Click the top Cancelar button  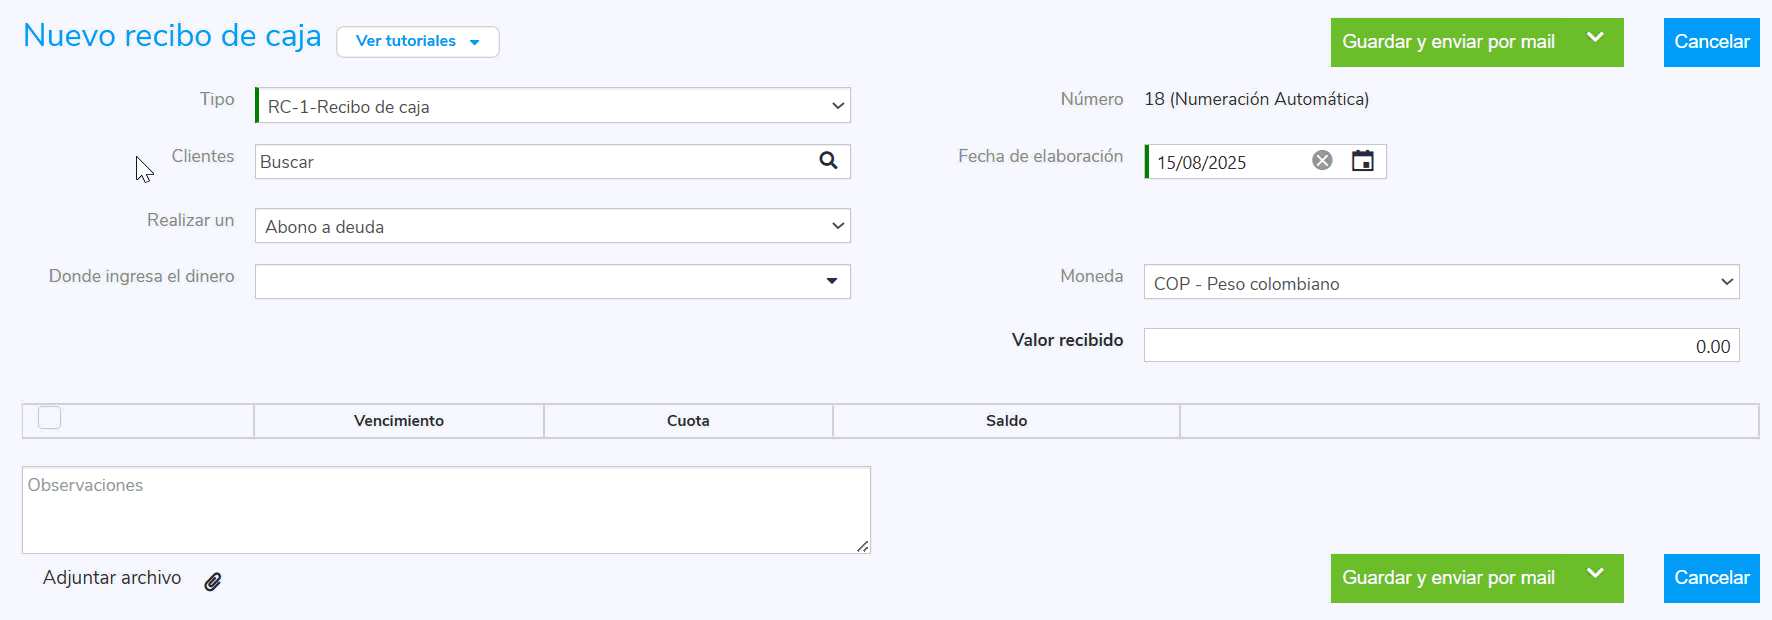click(x=1711, y=42)
